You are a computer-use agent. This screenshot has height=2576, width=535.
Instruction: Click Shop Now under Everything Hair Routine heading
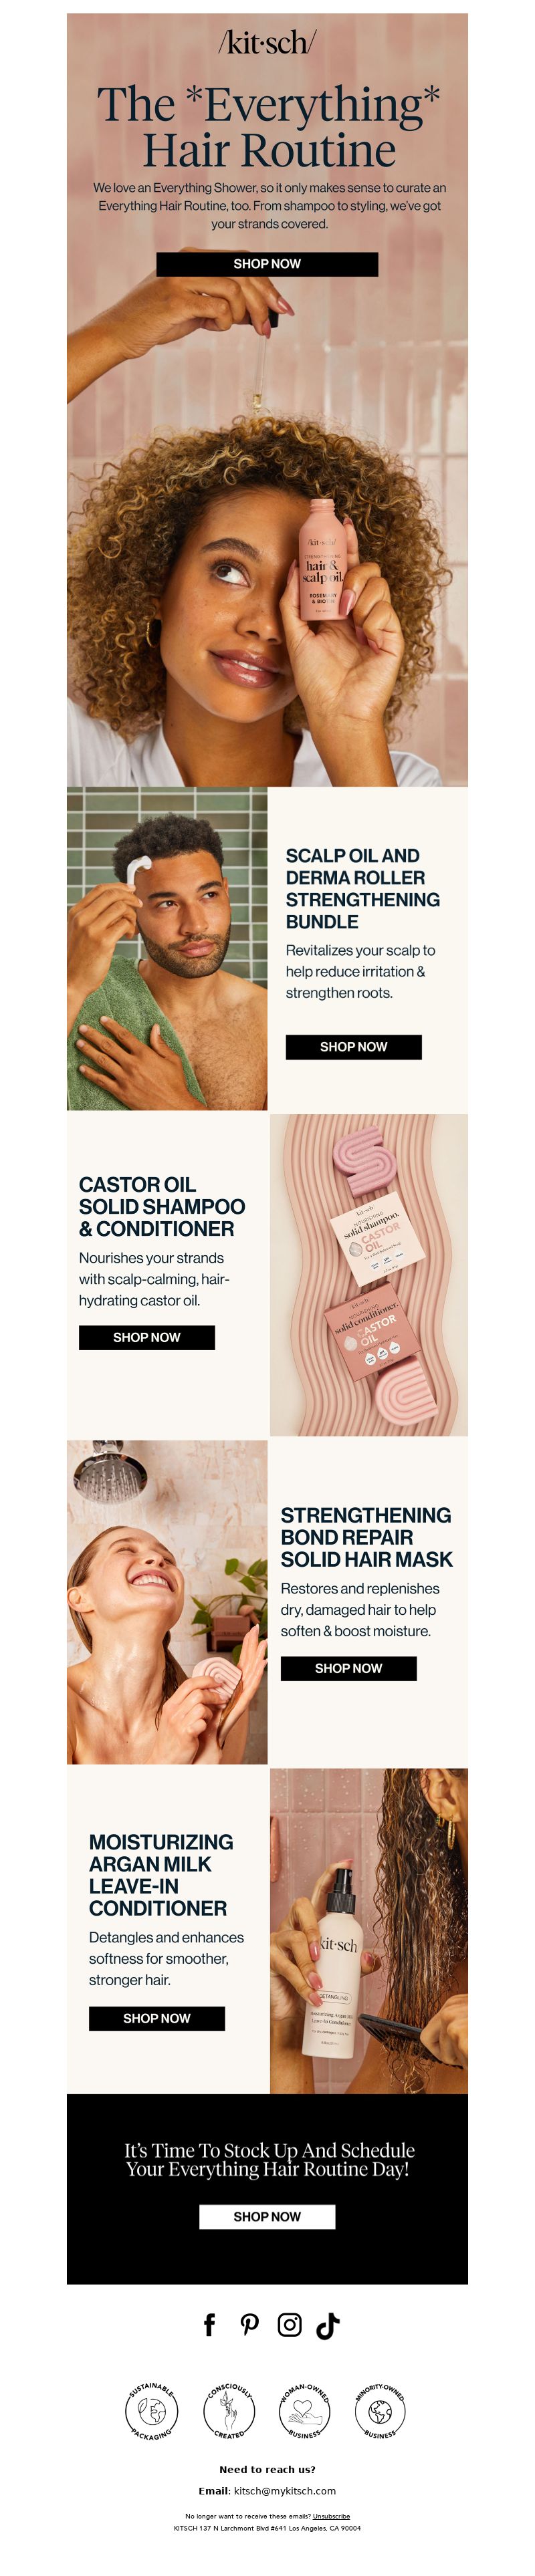[x=267, y=264]
